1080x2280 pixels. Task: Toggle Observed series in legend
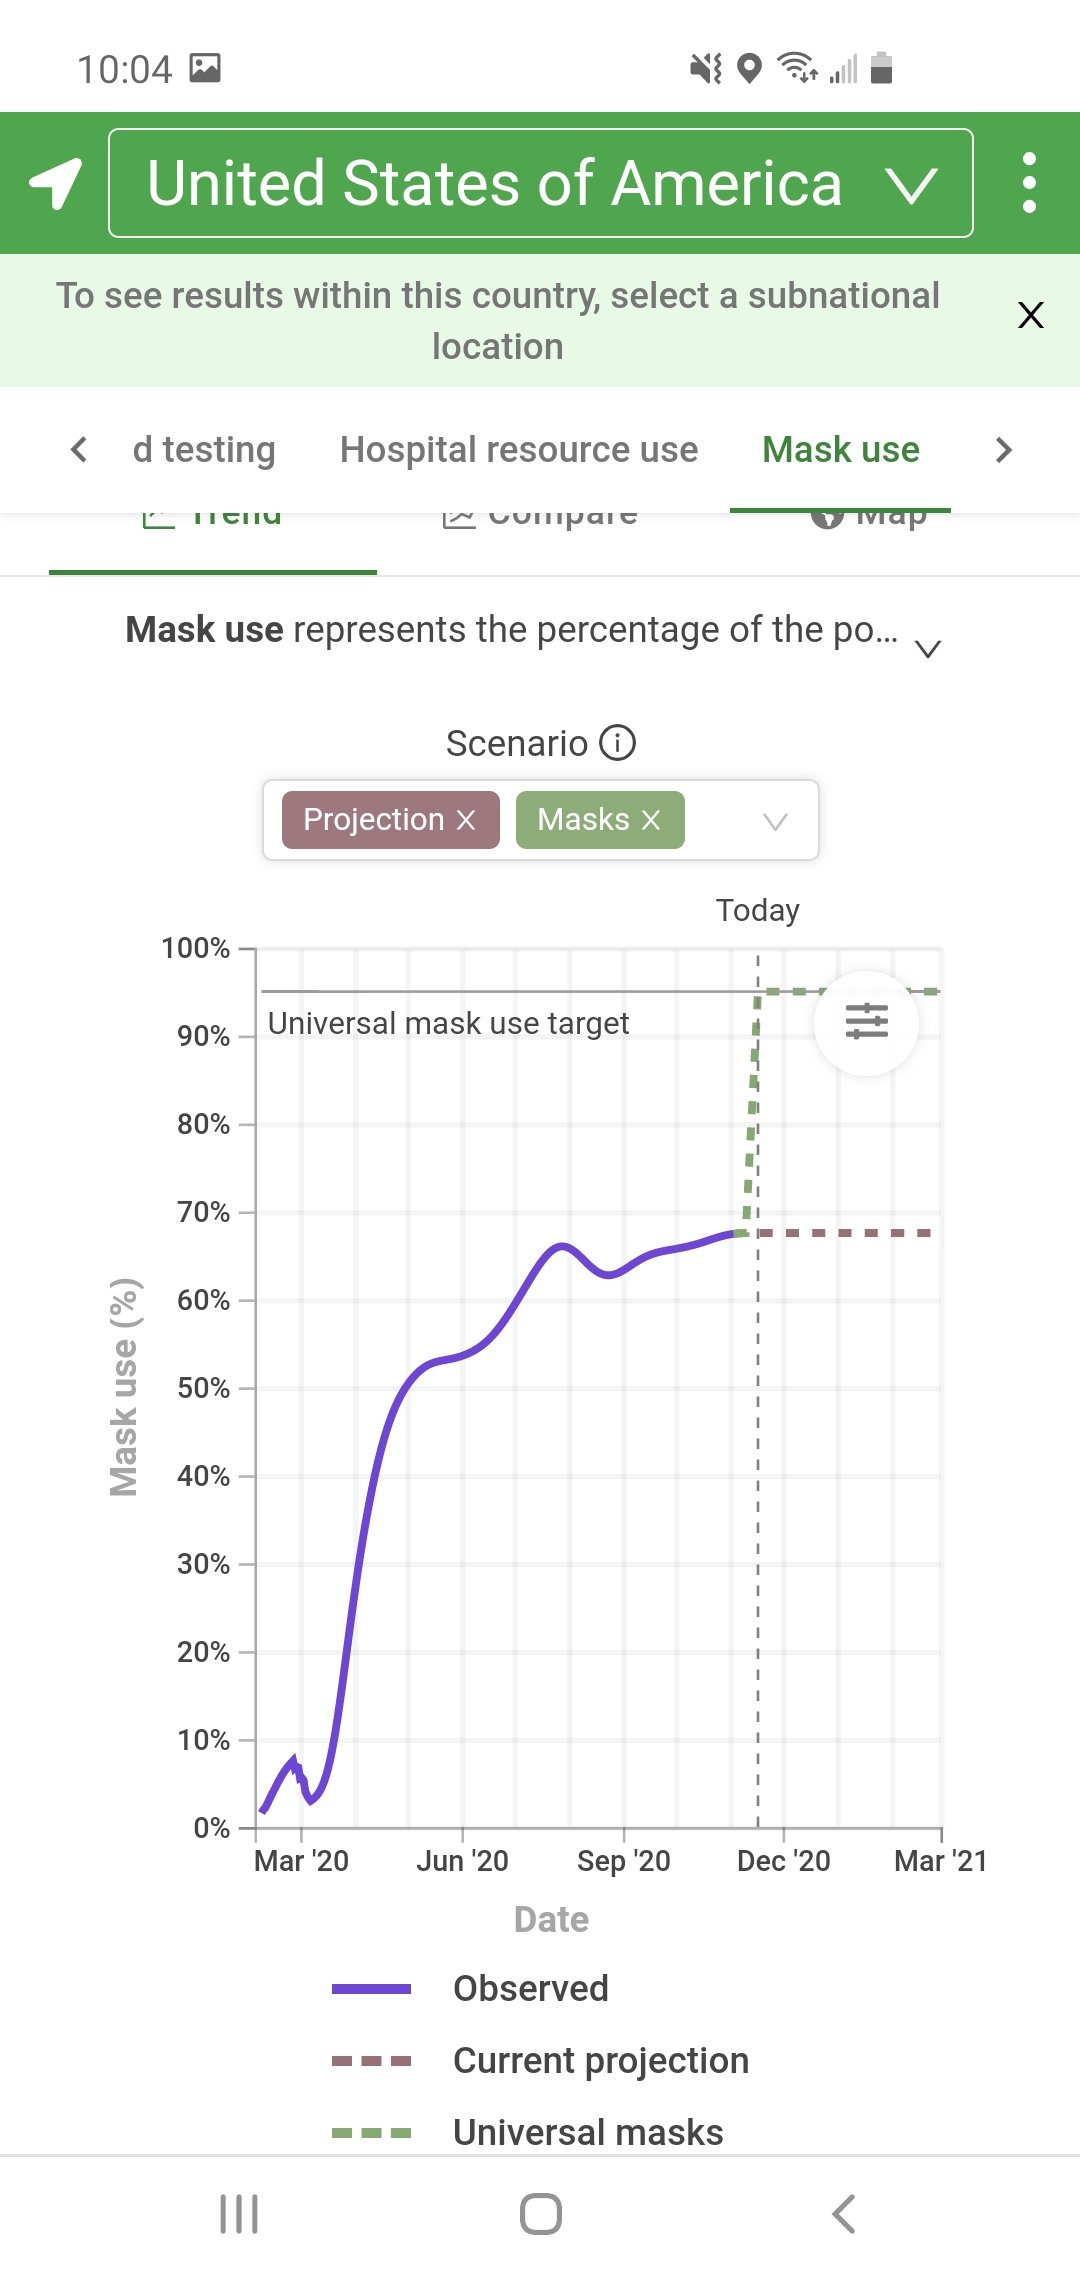470,1988
